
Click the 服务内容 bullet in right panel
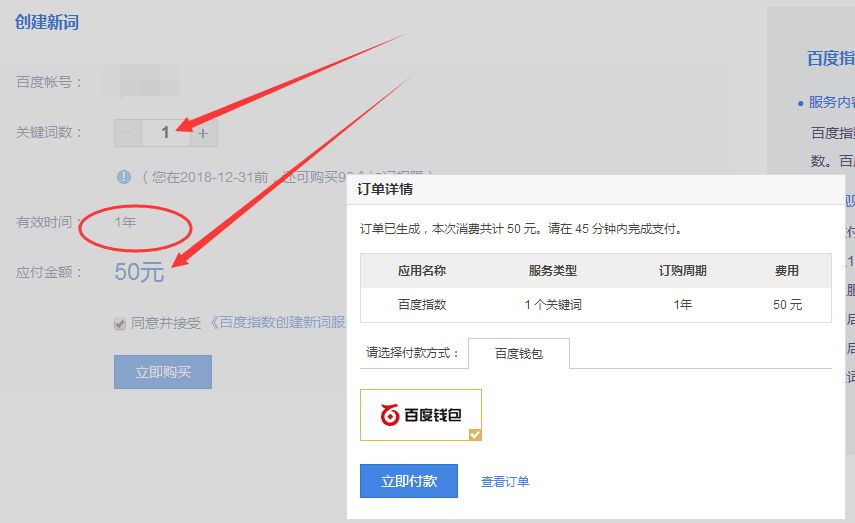(826, 102)
